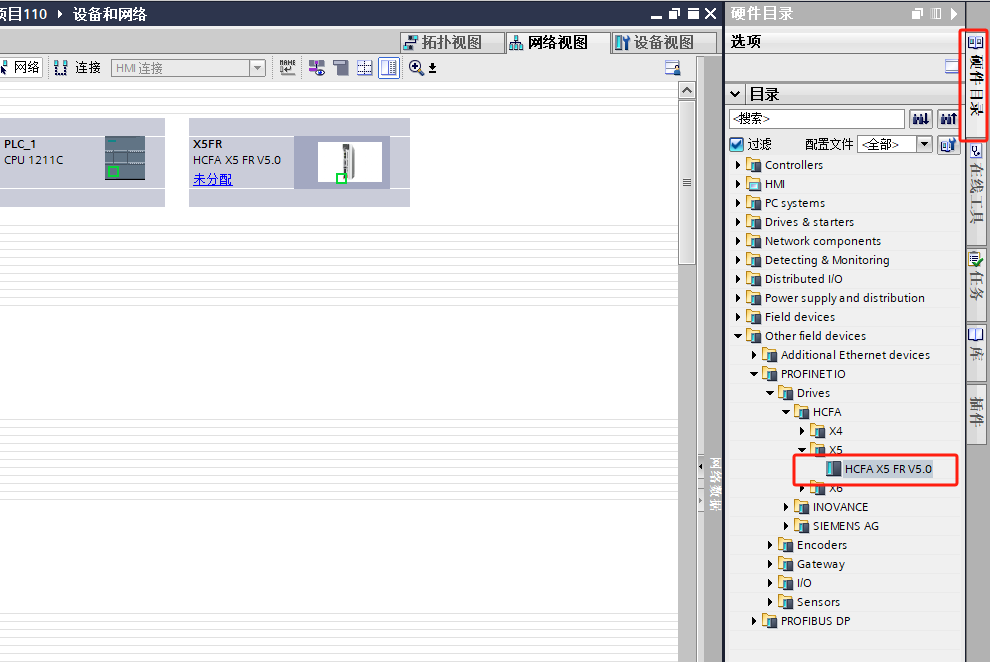Collapse the 目录 catalog section chevron
This screenshot has height=662, width=990.
pos(735,94)
